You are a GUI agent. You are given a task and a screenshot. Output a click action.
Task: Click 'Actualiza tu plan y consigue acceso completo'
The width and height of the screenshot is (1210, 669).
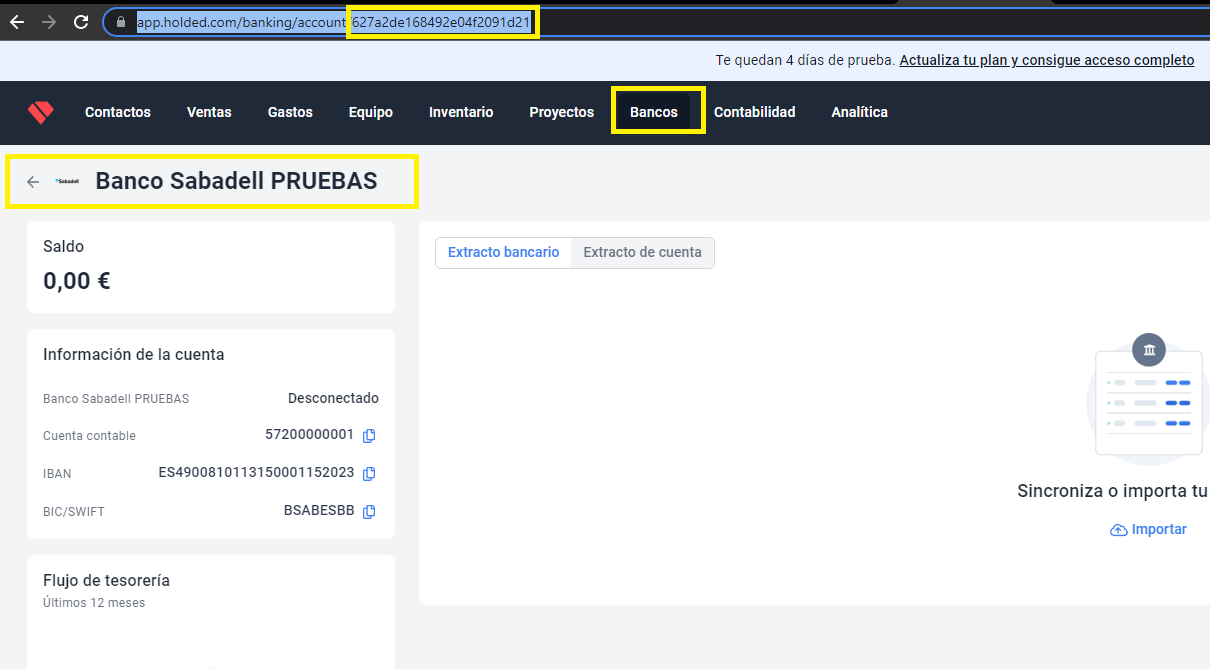(x=1047, y=60)
